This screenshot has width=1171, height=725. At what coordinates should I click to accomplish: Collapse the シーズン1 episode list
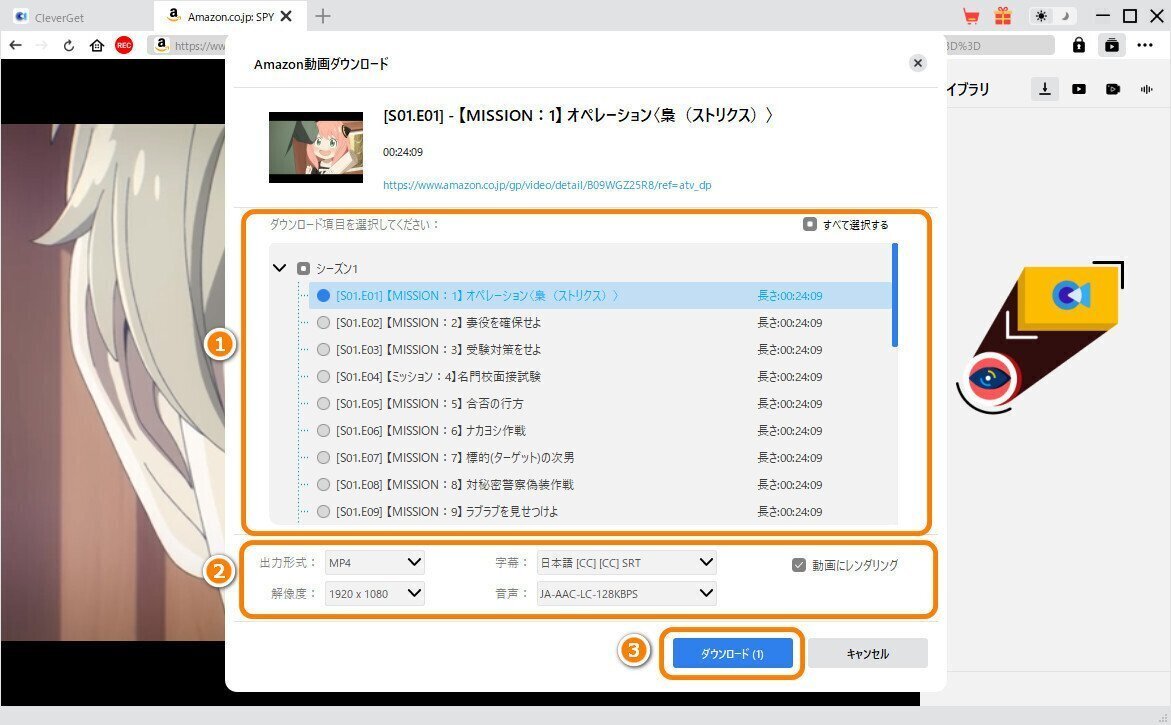[x=279, y=268]
